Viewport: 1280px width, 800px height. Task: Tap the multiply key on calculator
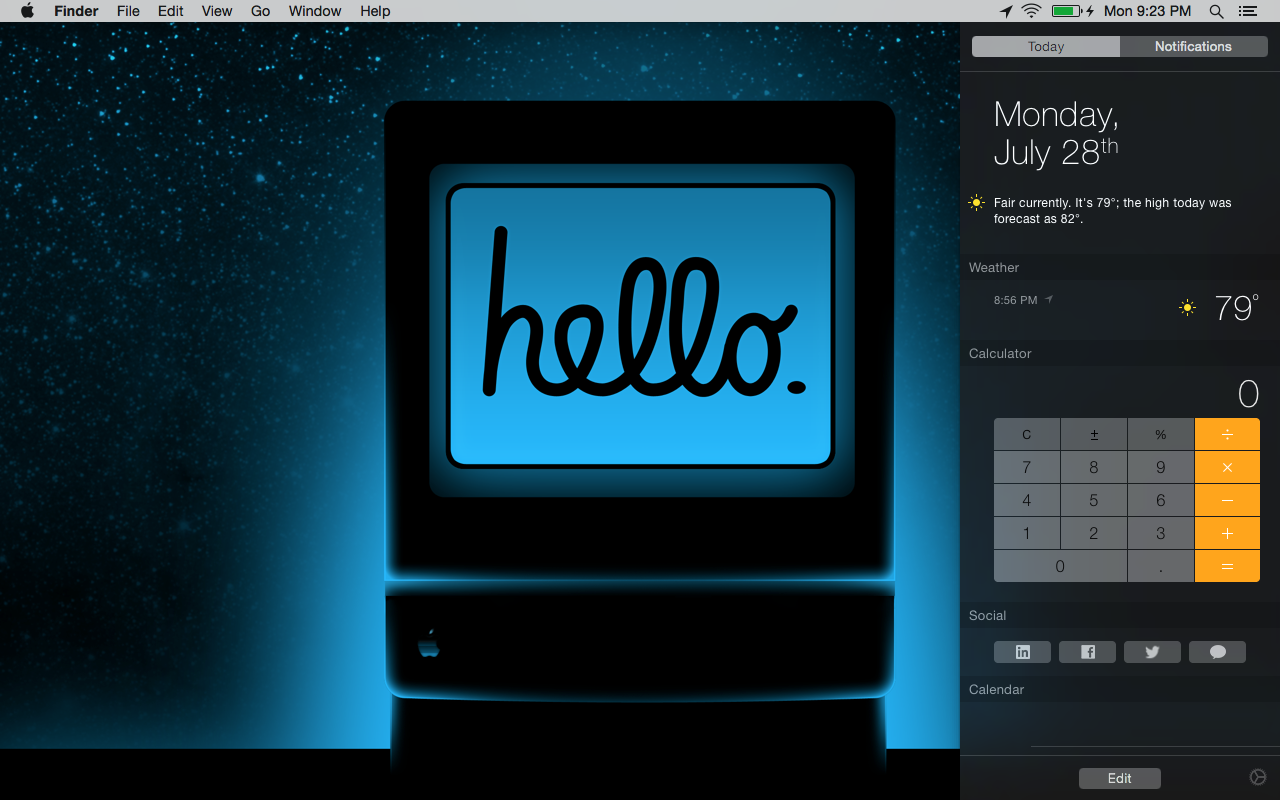click(1227, 467)
